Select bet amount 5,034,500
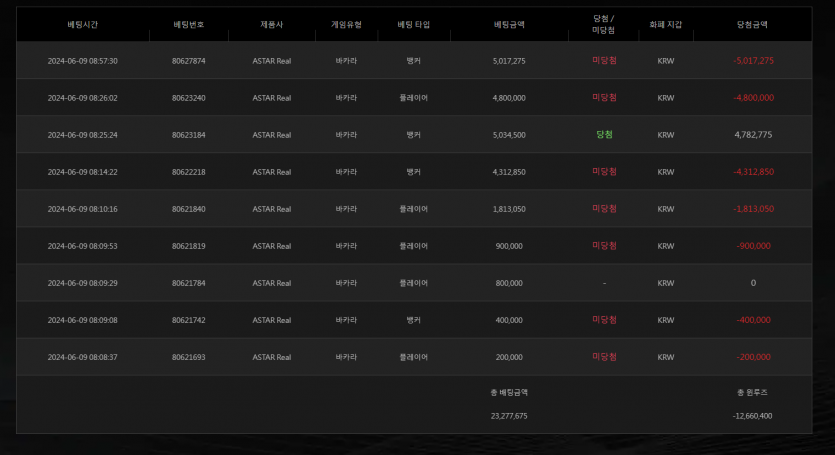The width and height of the screenshot is (835, 455). coord(509,135)
